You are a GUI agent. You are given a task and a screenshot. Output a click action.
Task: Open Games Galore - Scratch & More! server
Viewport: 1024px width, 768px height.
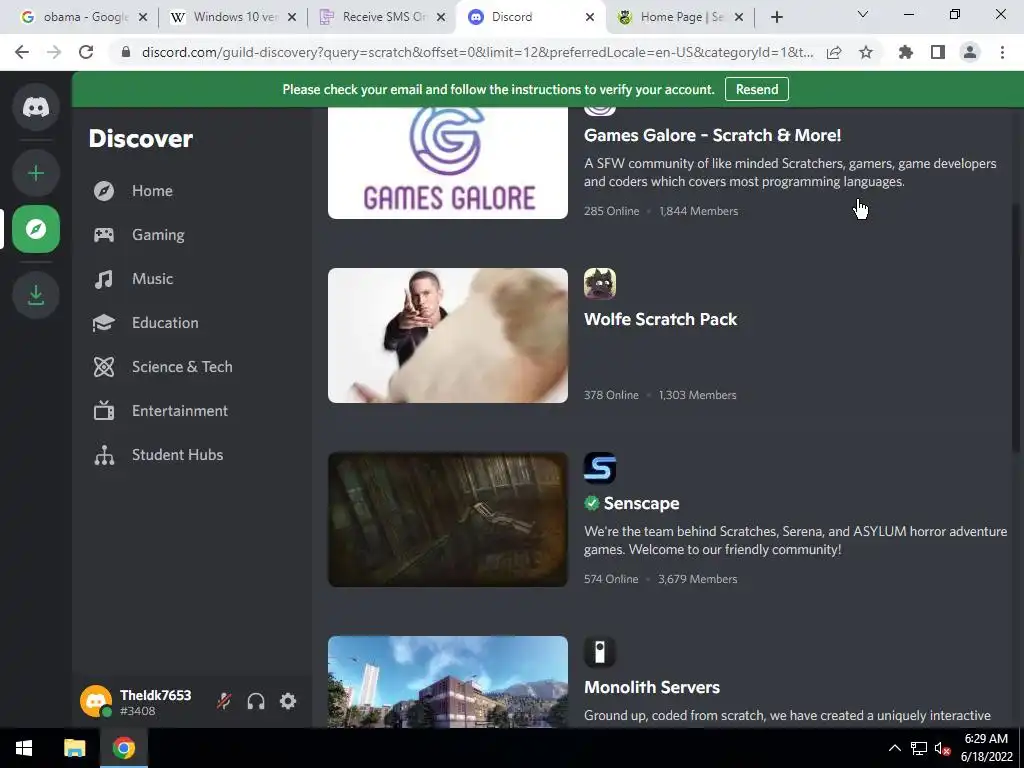tap(712, 135)
